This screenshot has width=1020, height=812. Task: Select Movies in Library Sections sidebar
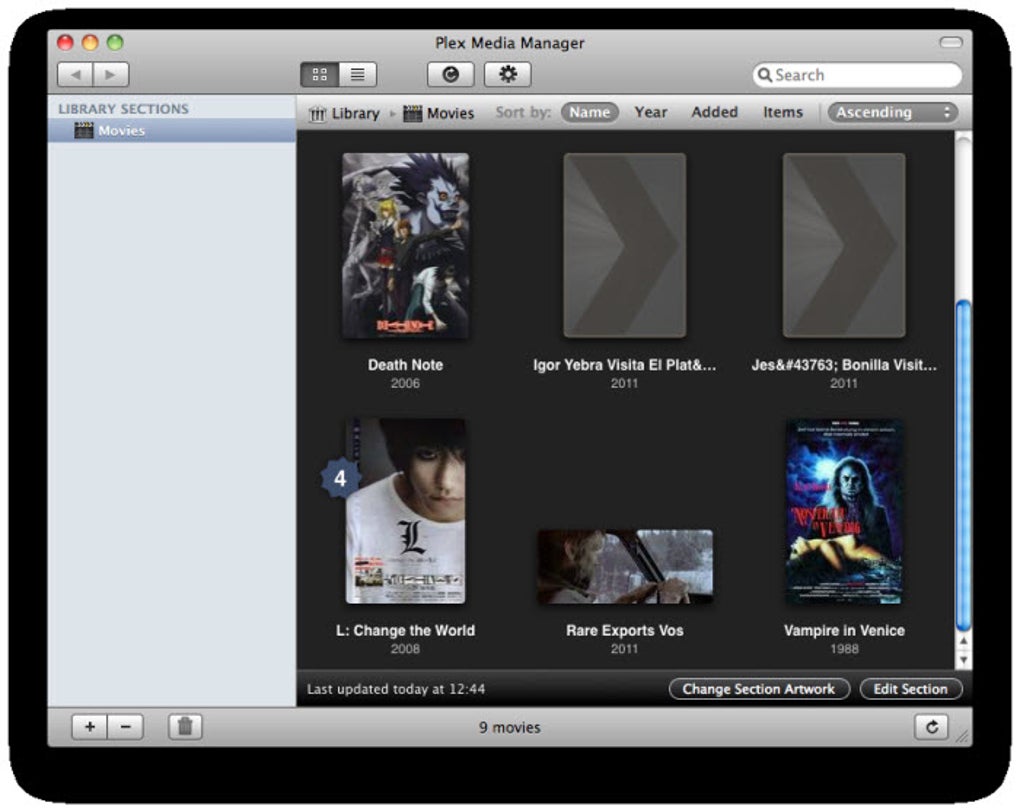[x=172, y=131]
